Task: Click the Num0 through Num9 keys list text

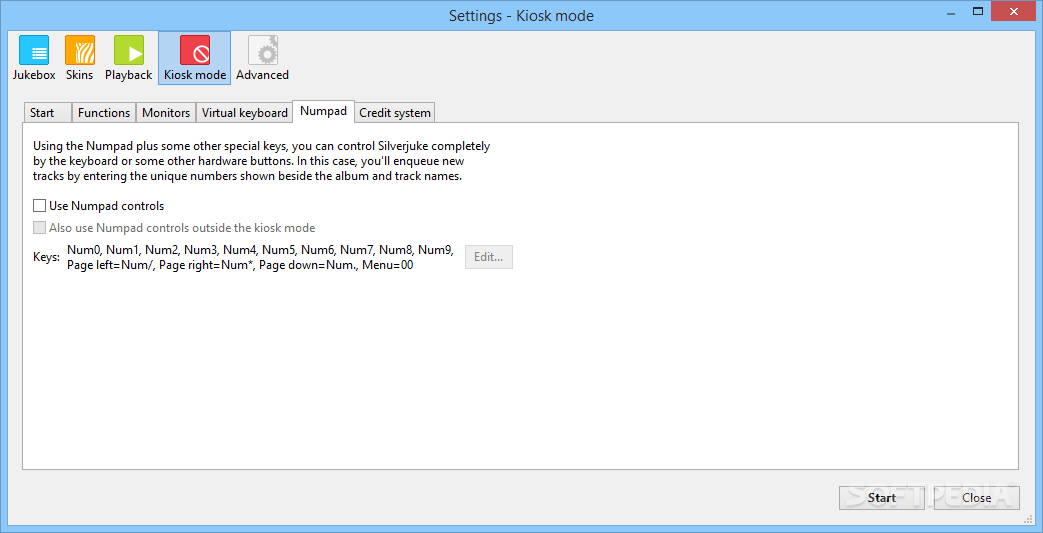Action: [x=260, y=250]
